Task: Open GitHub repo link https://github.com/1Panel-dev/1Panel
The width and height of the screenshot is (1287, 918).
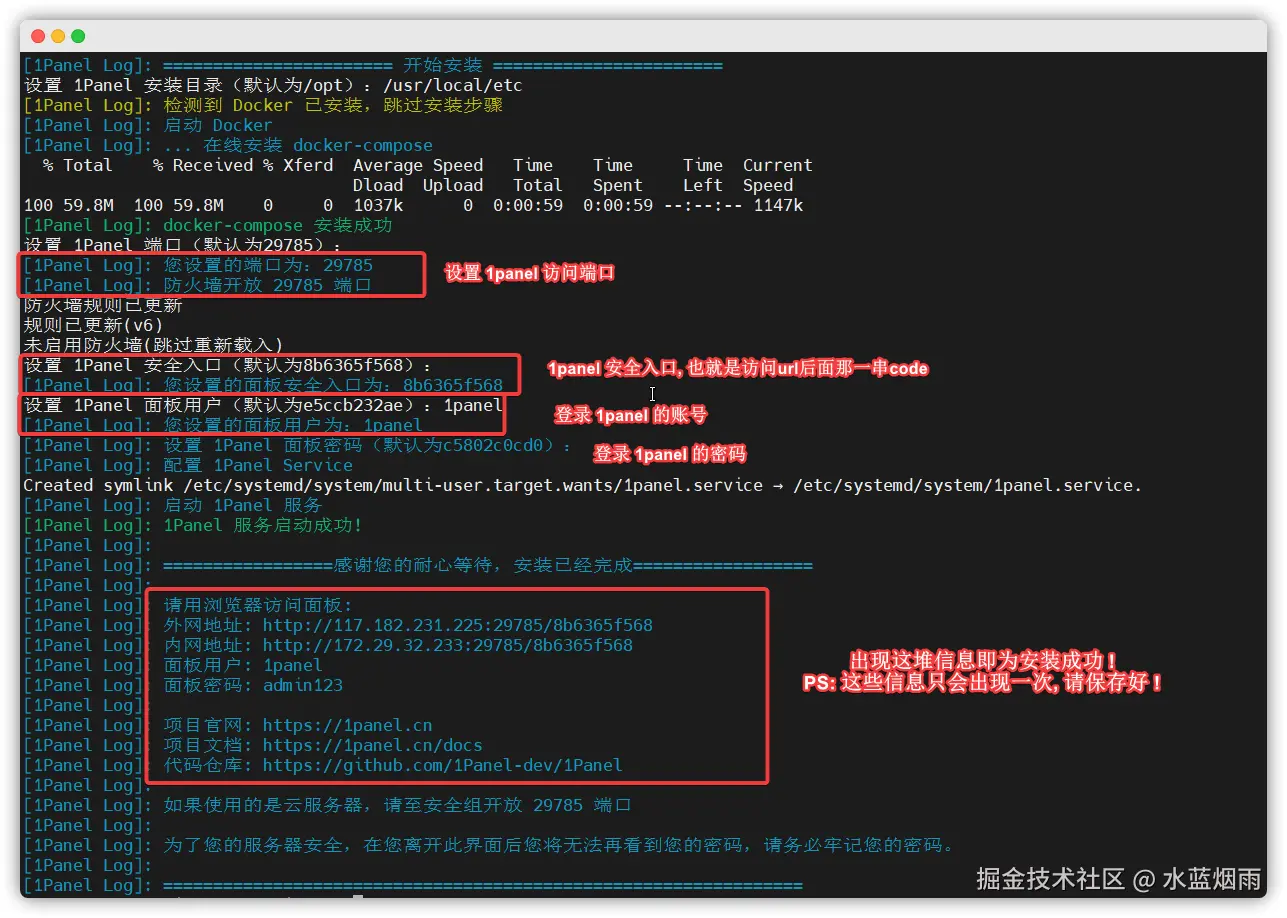Action: 442,765
